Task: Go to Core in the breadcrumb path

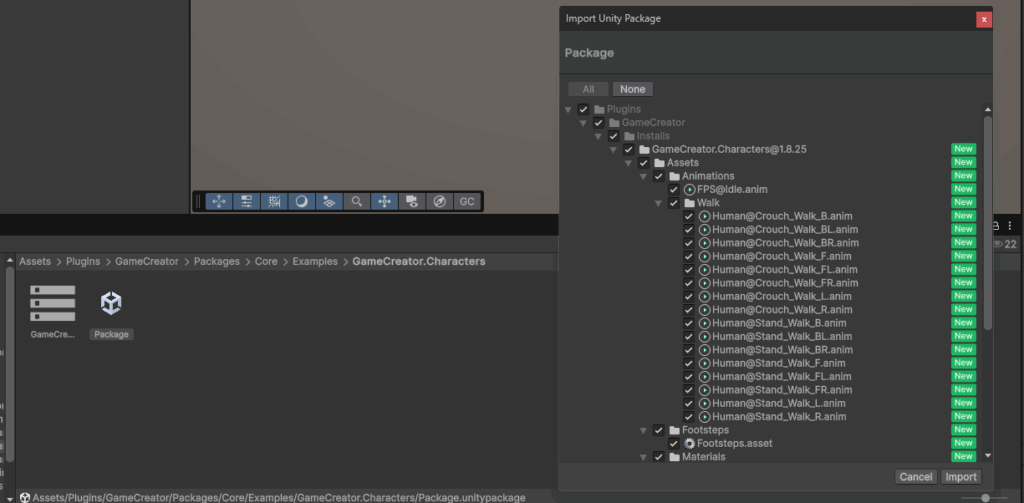Action: coord(266,261)
